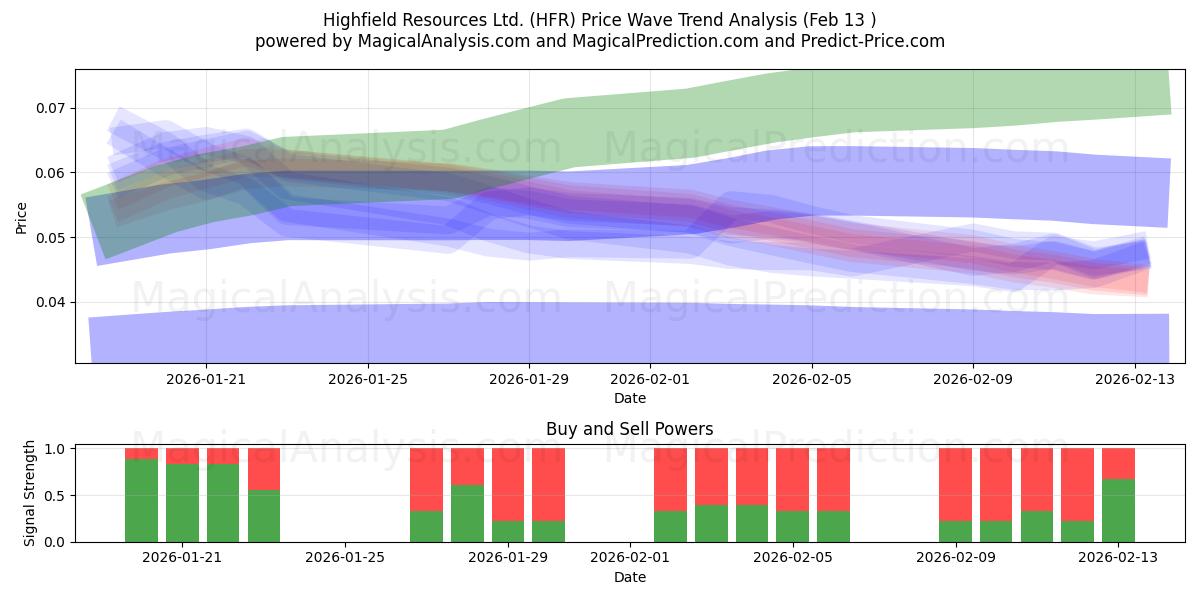Image resolution: width=1200 pixels, height=600 pixels.
Task: Click the 0.06 price tick label
Action: 51,173
